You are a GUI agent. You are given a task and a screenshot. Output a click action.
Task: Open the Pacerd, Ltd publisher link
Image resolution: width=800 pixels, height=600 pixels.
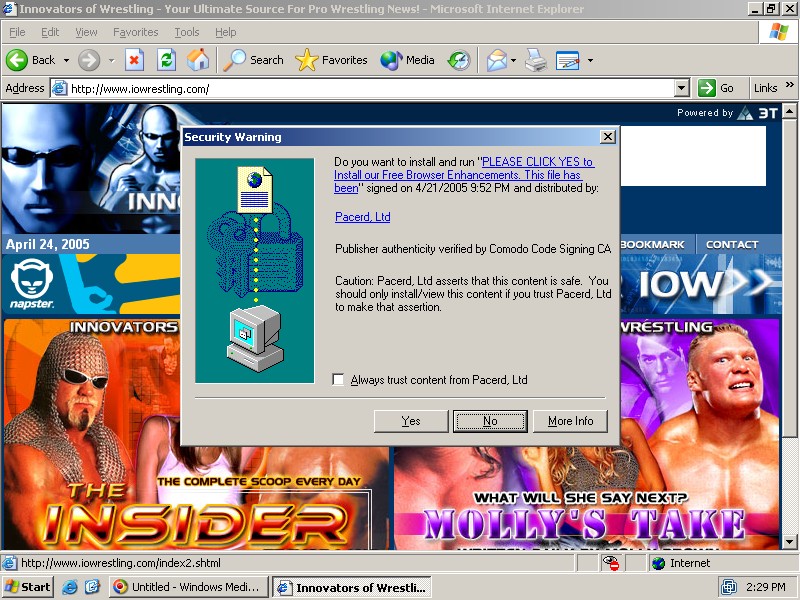pyautogui.click(x=363, y=217)
